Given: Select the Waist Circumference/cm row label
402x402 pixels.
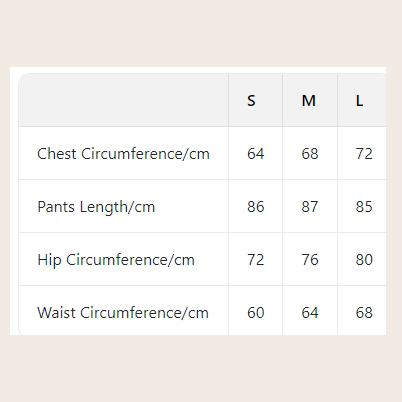Looking at the screenshot, I should click(x=123, y=313).
